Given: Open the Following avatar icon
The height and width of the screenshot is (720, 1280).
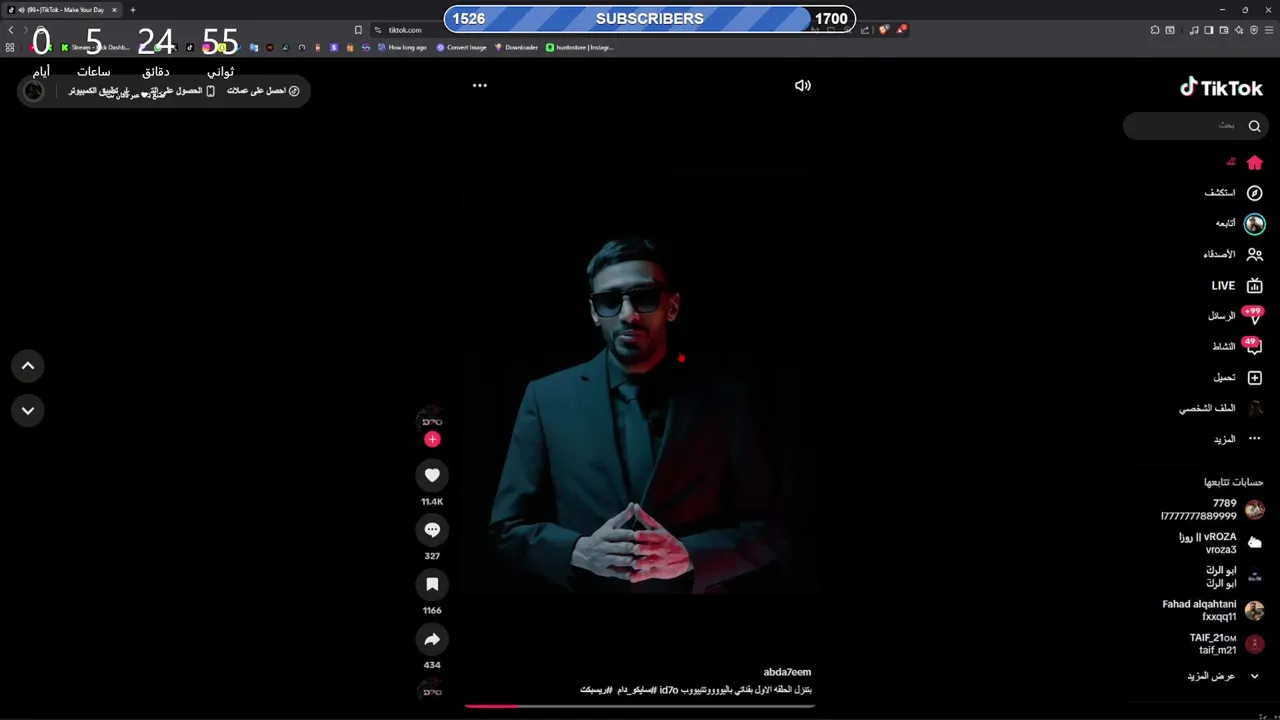Looking at the screenshot, I should 1254,224.
